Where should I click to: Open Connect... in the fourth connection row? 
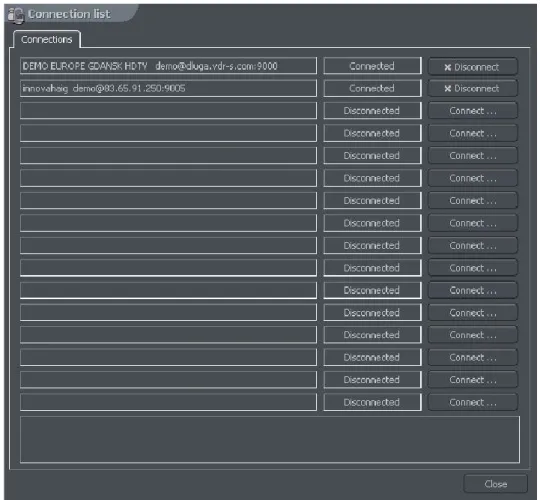pyautogui.click(x=472, y=133)
